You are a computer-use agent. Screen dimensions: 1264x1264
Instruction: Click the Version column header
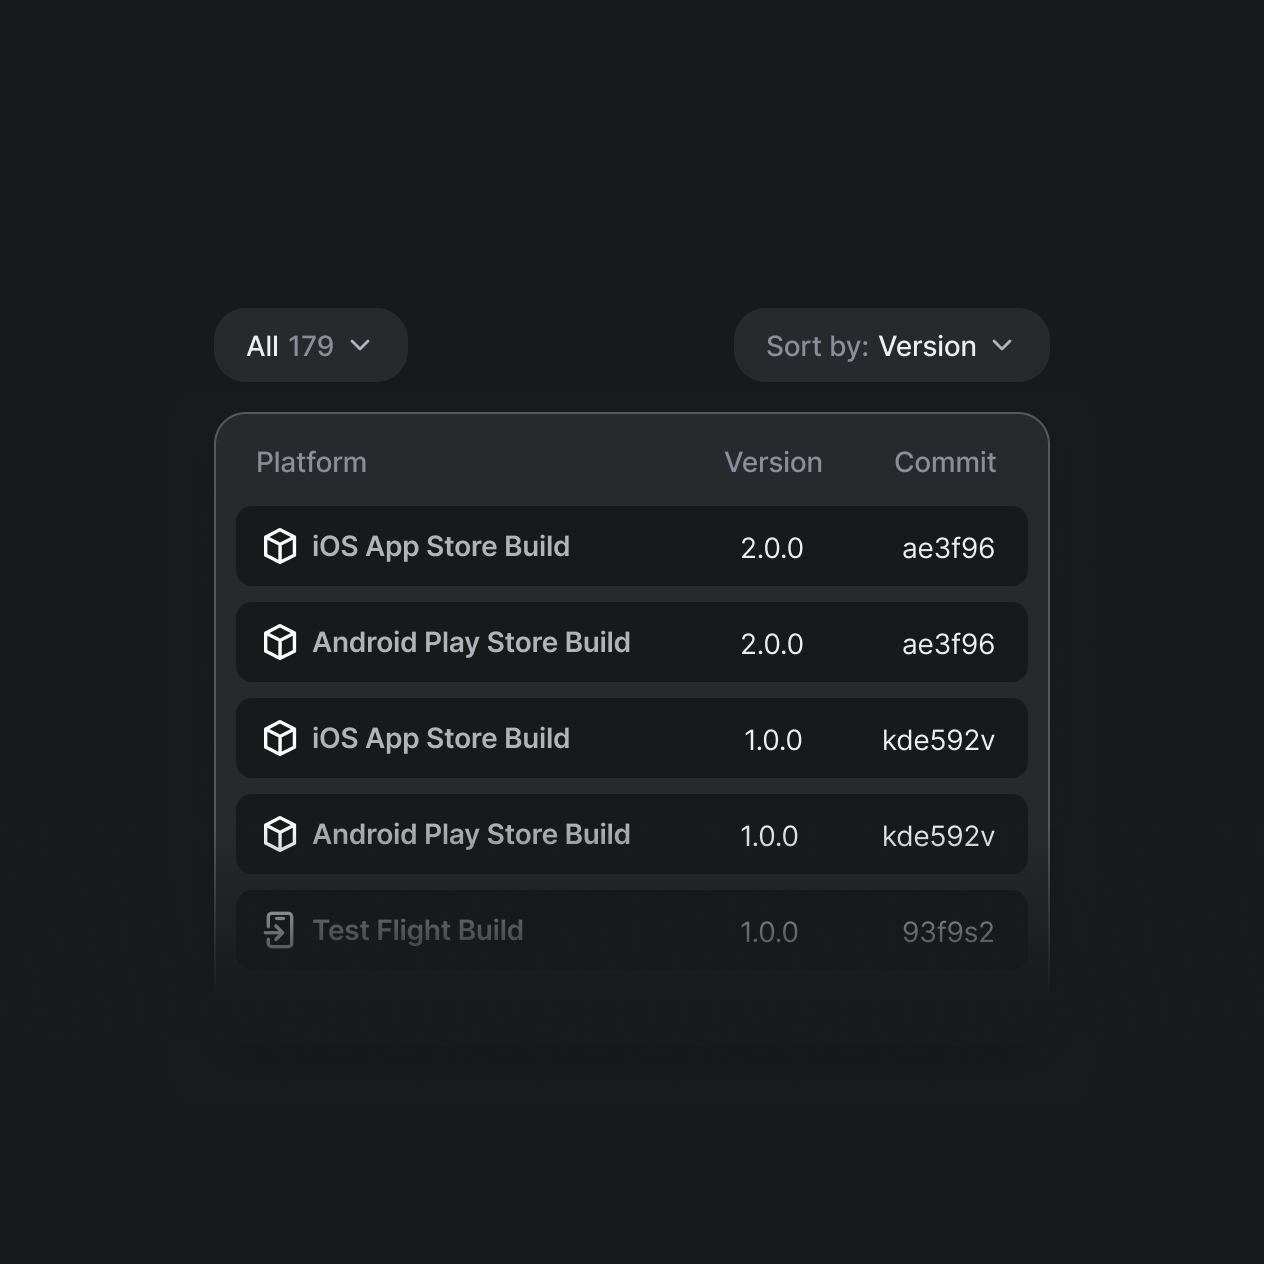point(773,462)
